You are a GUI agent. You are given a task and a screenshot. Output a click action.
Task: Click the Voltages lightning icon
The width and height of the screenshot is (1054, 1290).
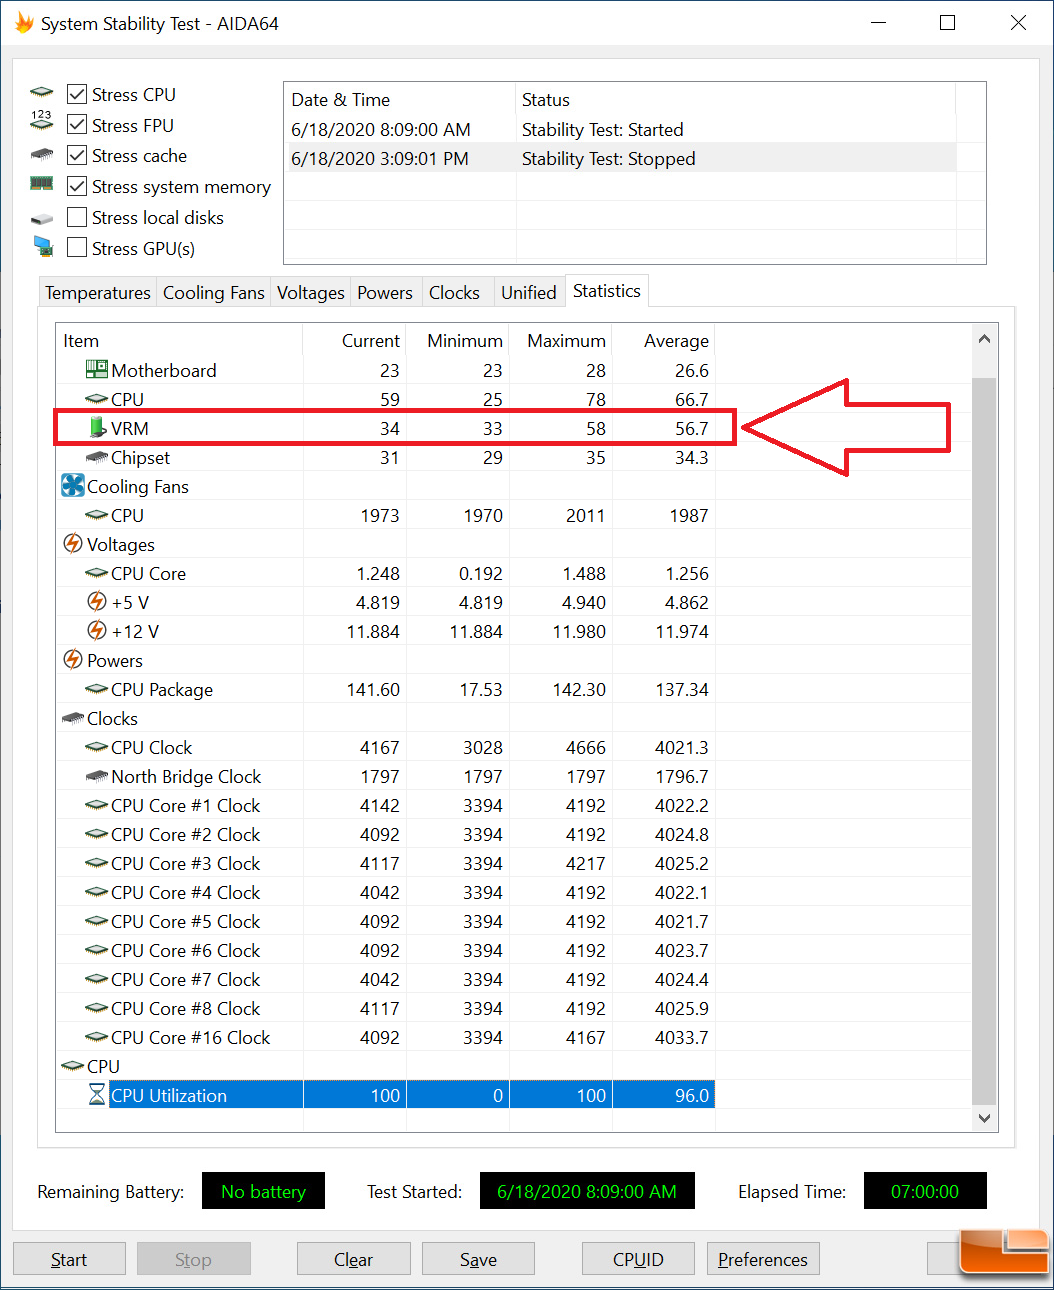pyautogui.click(x=73, y=543)
